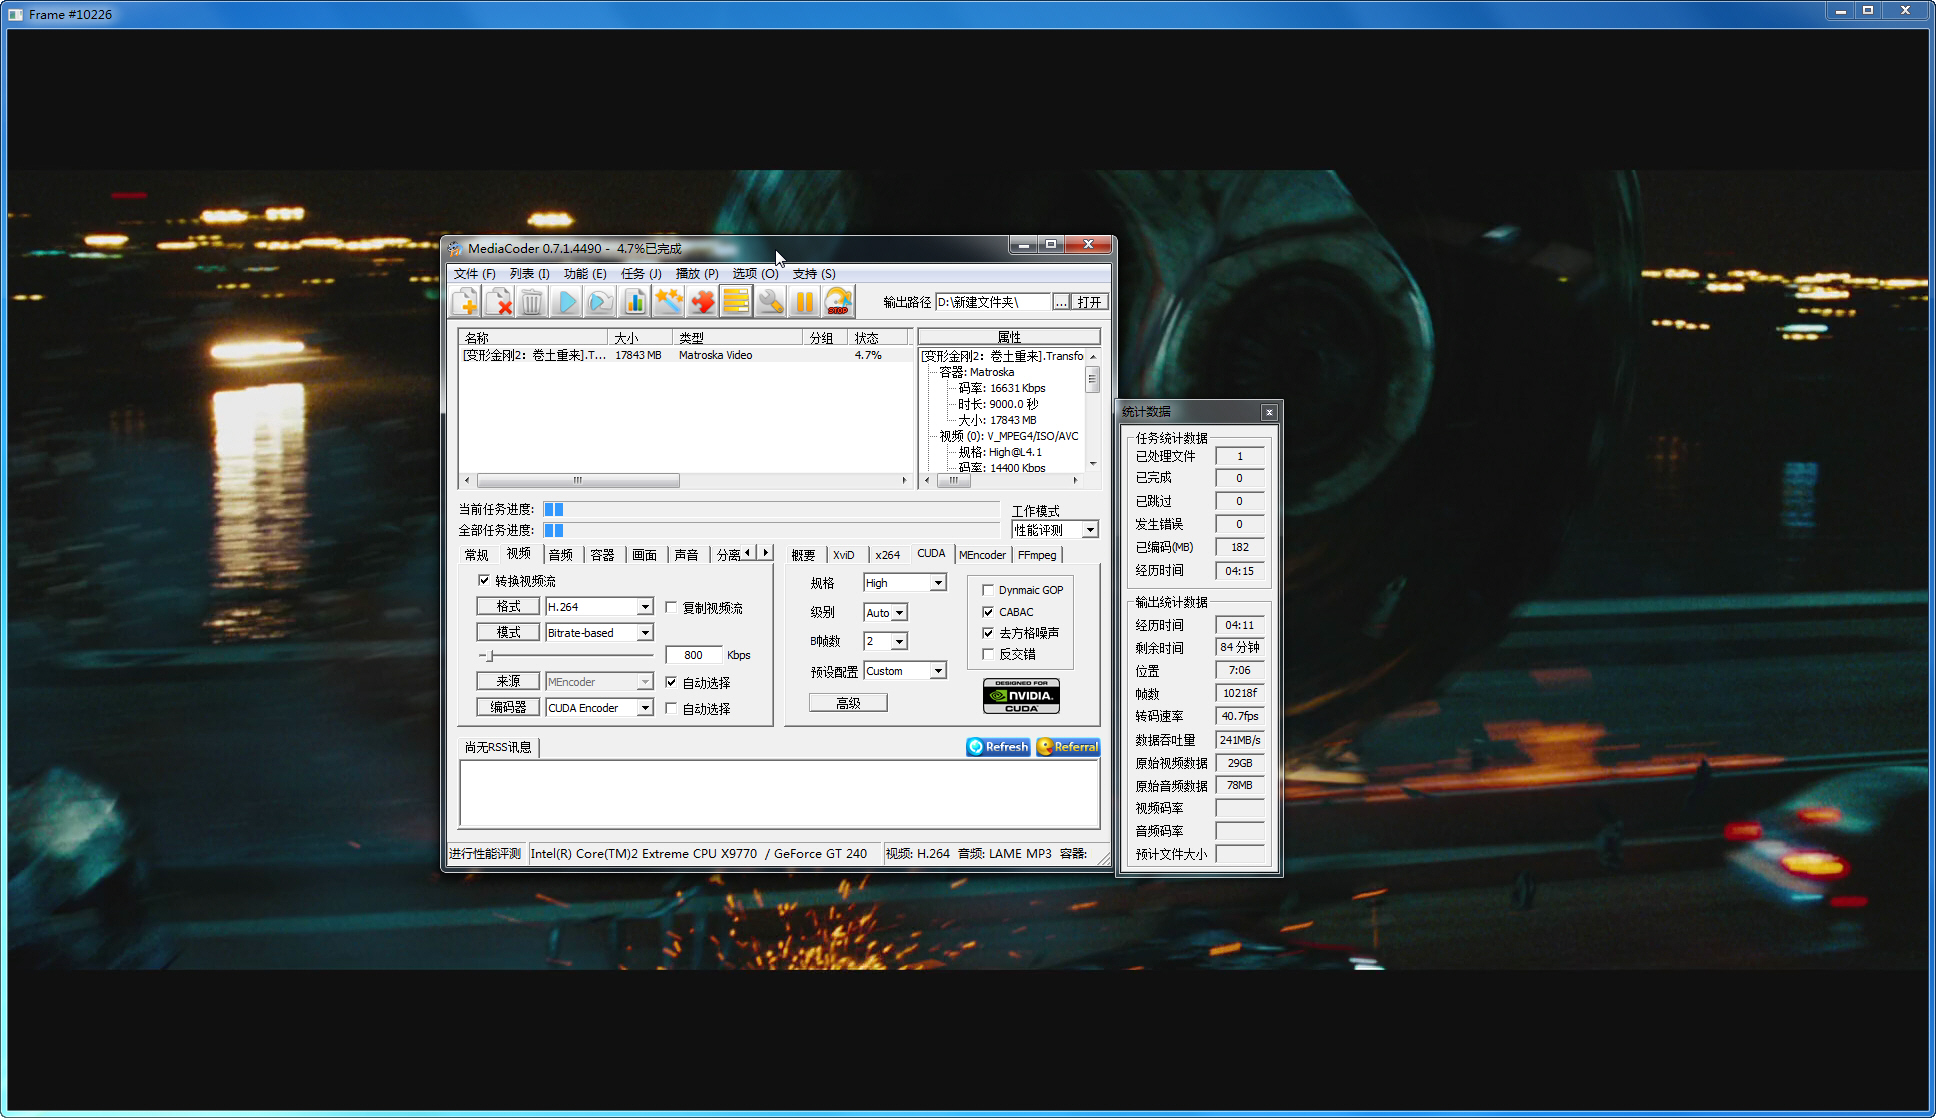Pause transcoding with the orange pause icon

click(x=804, y=301)
